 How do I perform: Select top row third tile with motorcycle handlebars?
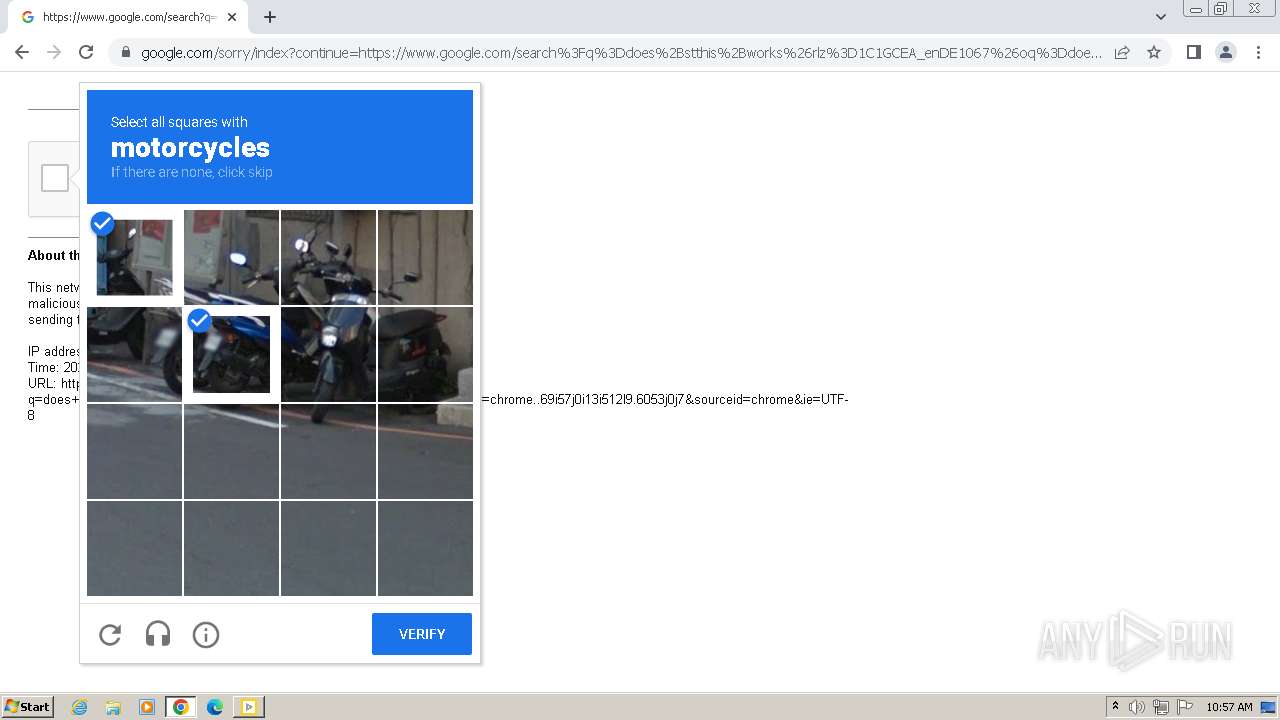pyautogui.click(x=328, y=257)
